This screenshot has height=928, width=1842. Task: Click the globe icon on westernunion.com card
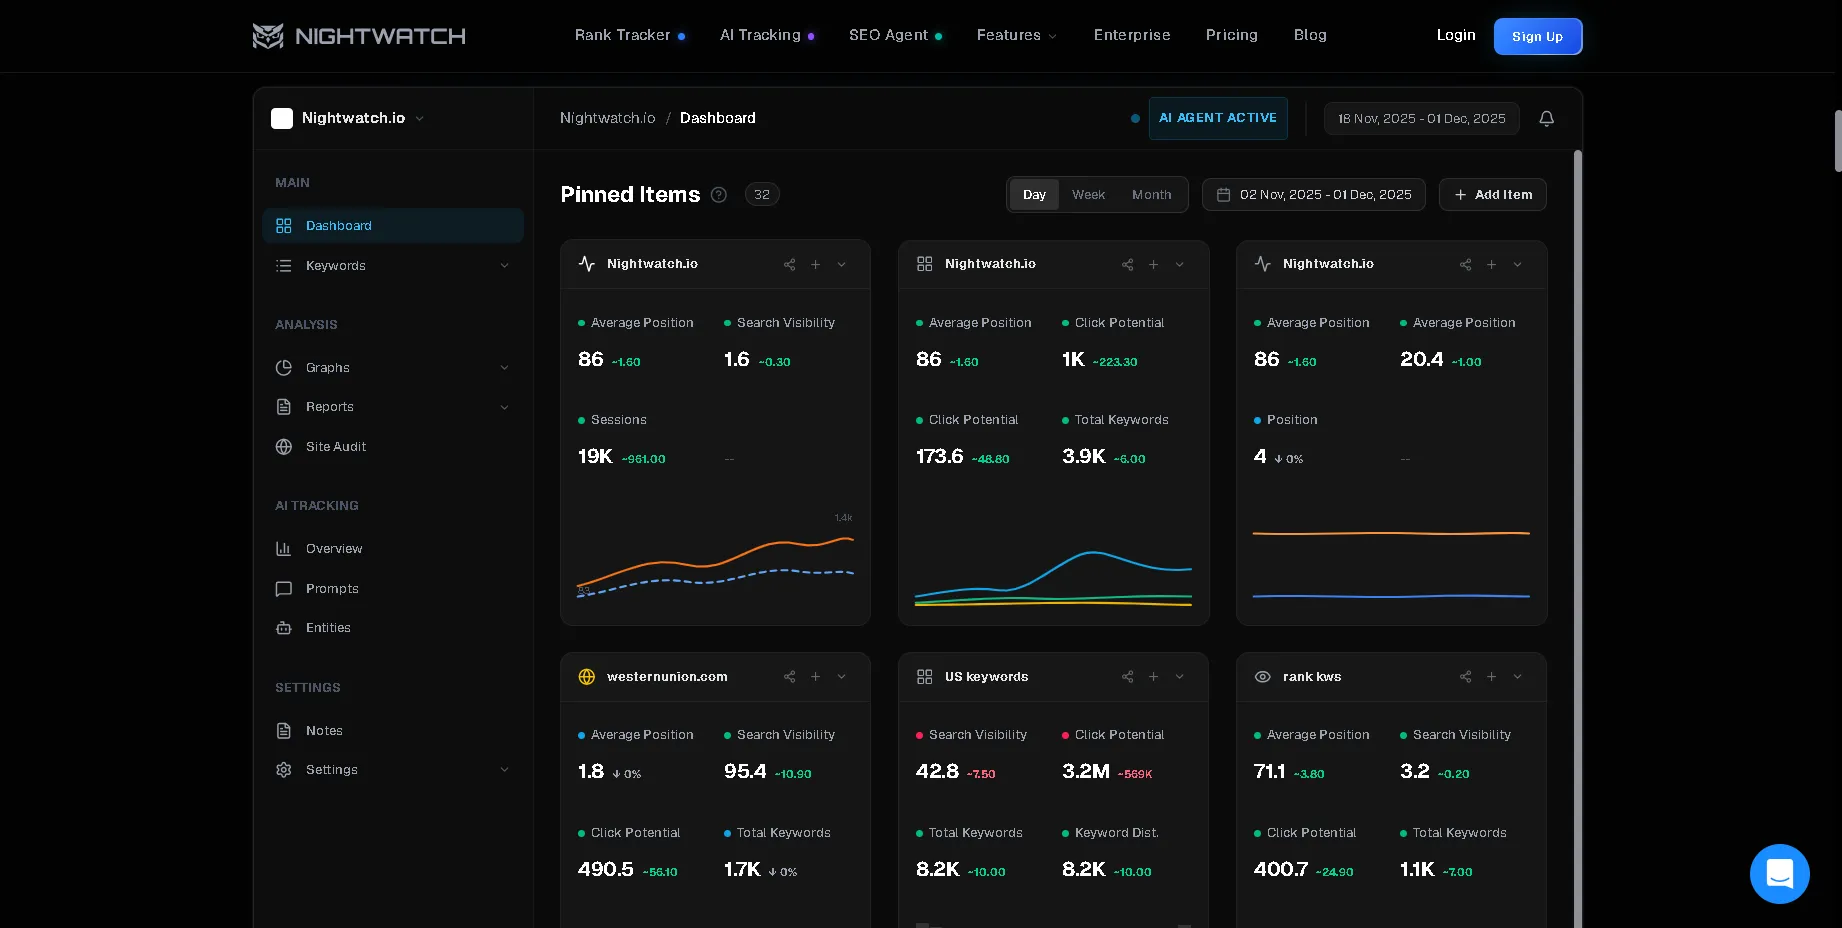[587, 677]
